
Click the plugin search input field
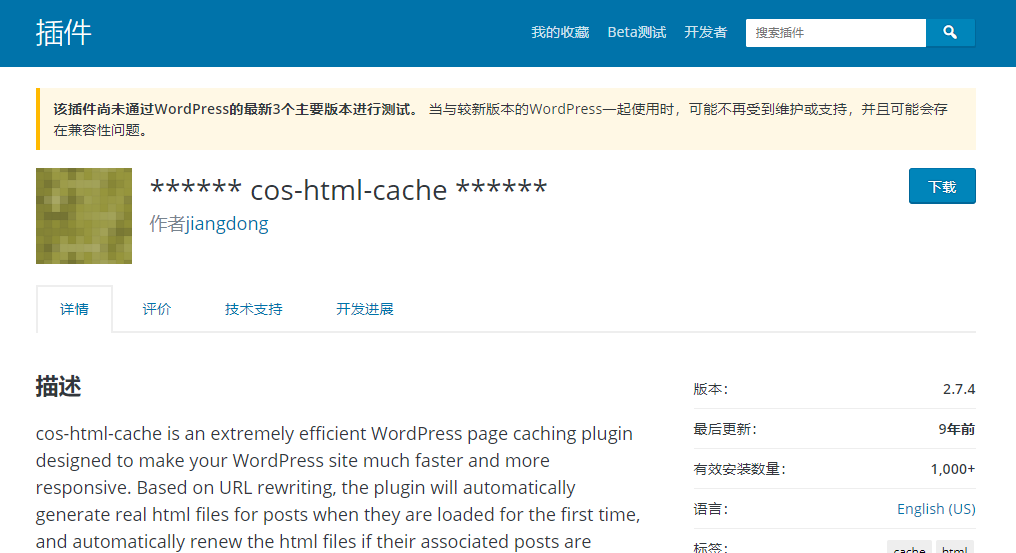click(835, 32)
